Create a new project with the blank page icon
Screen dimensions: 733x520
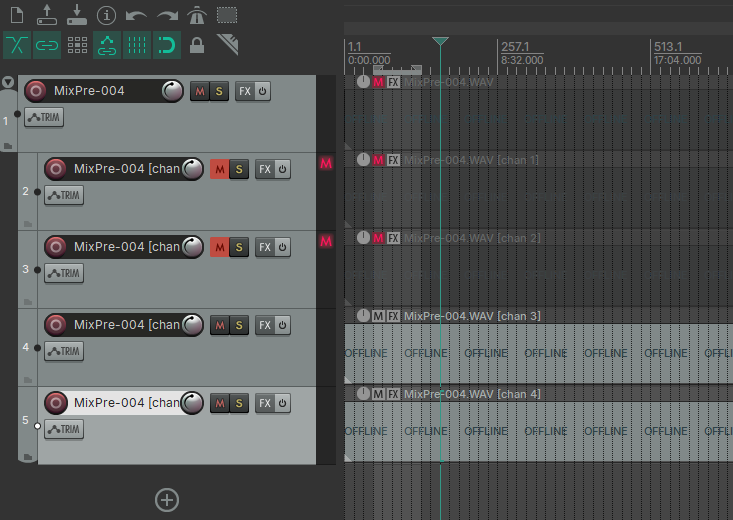pyautogui.click(x=17, y=15)
